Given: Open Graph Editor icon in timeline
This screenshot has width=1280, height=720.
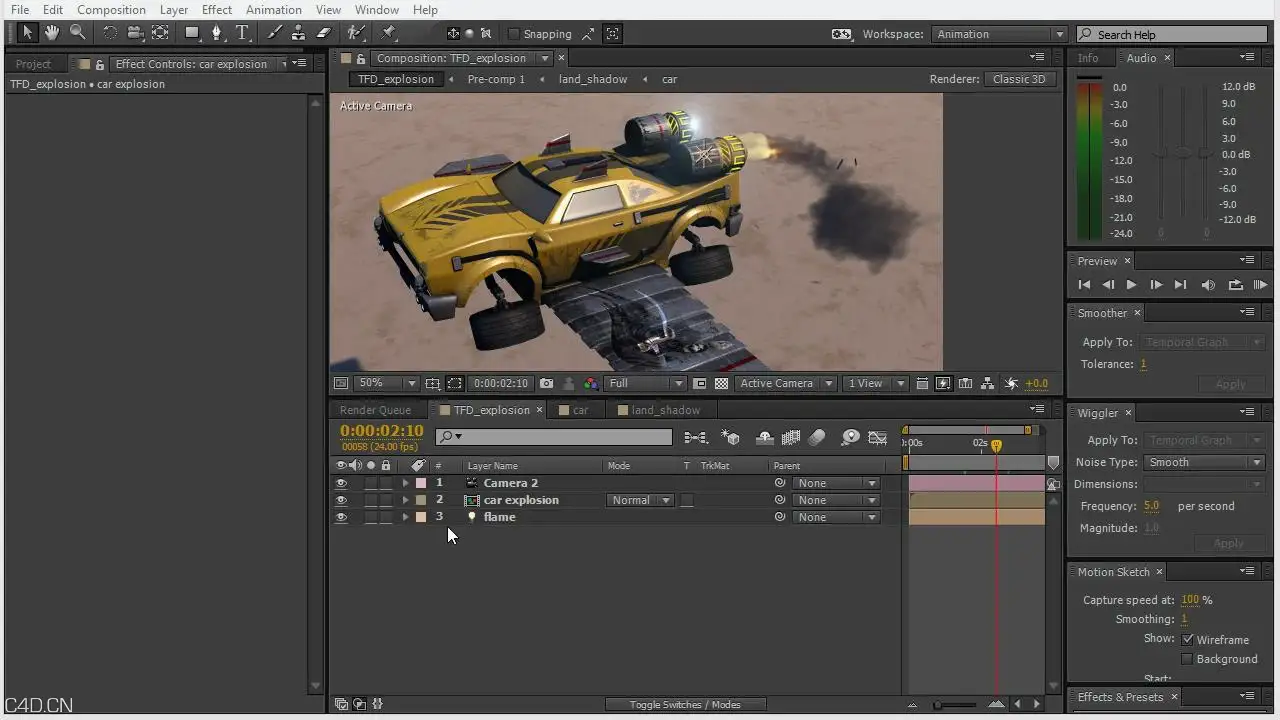Looking at the screenshot, I should click(x=878, y=437).
